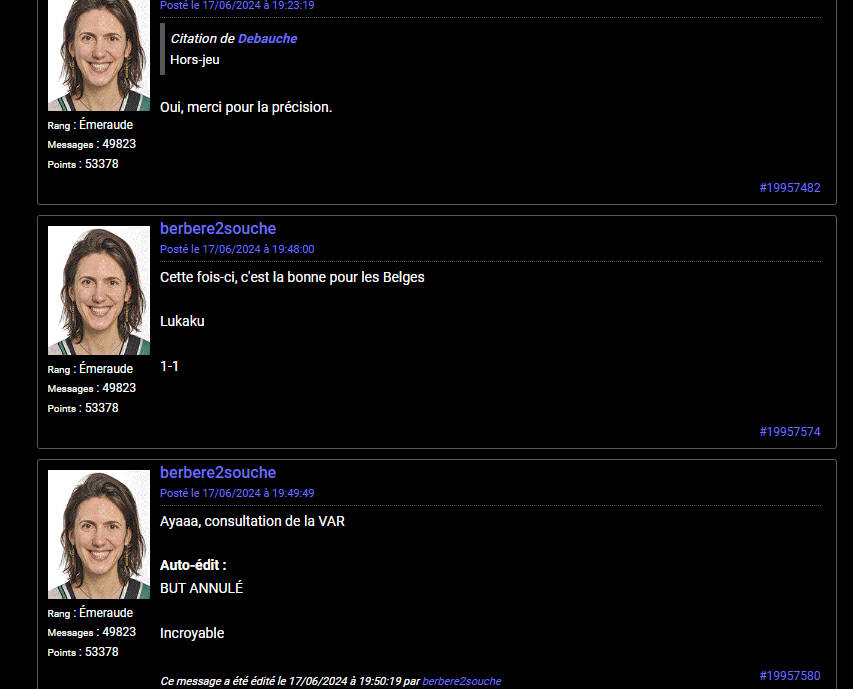Open berbere2souche profile from the 19:48:00 post
This screenshot has height=689, width=853.
218,229
